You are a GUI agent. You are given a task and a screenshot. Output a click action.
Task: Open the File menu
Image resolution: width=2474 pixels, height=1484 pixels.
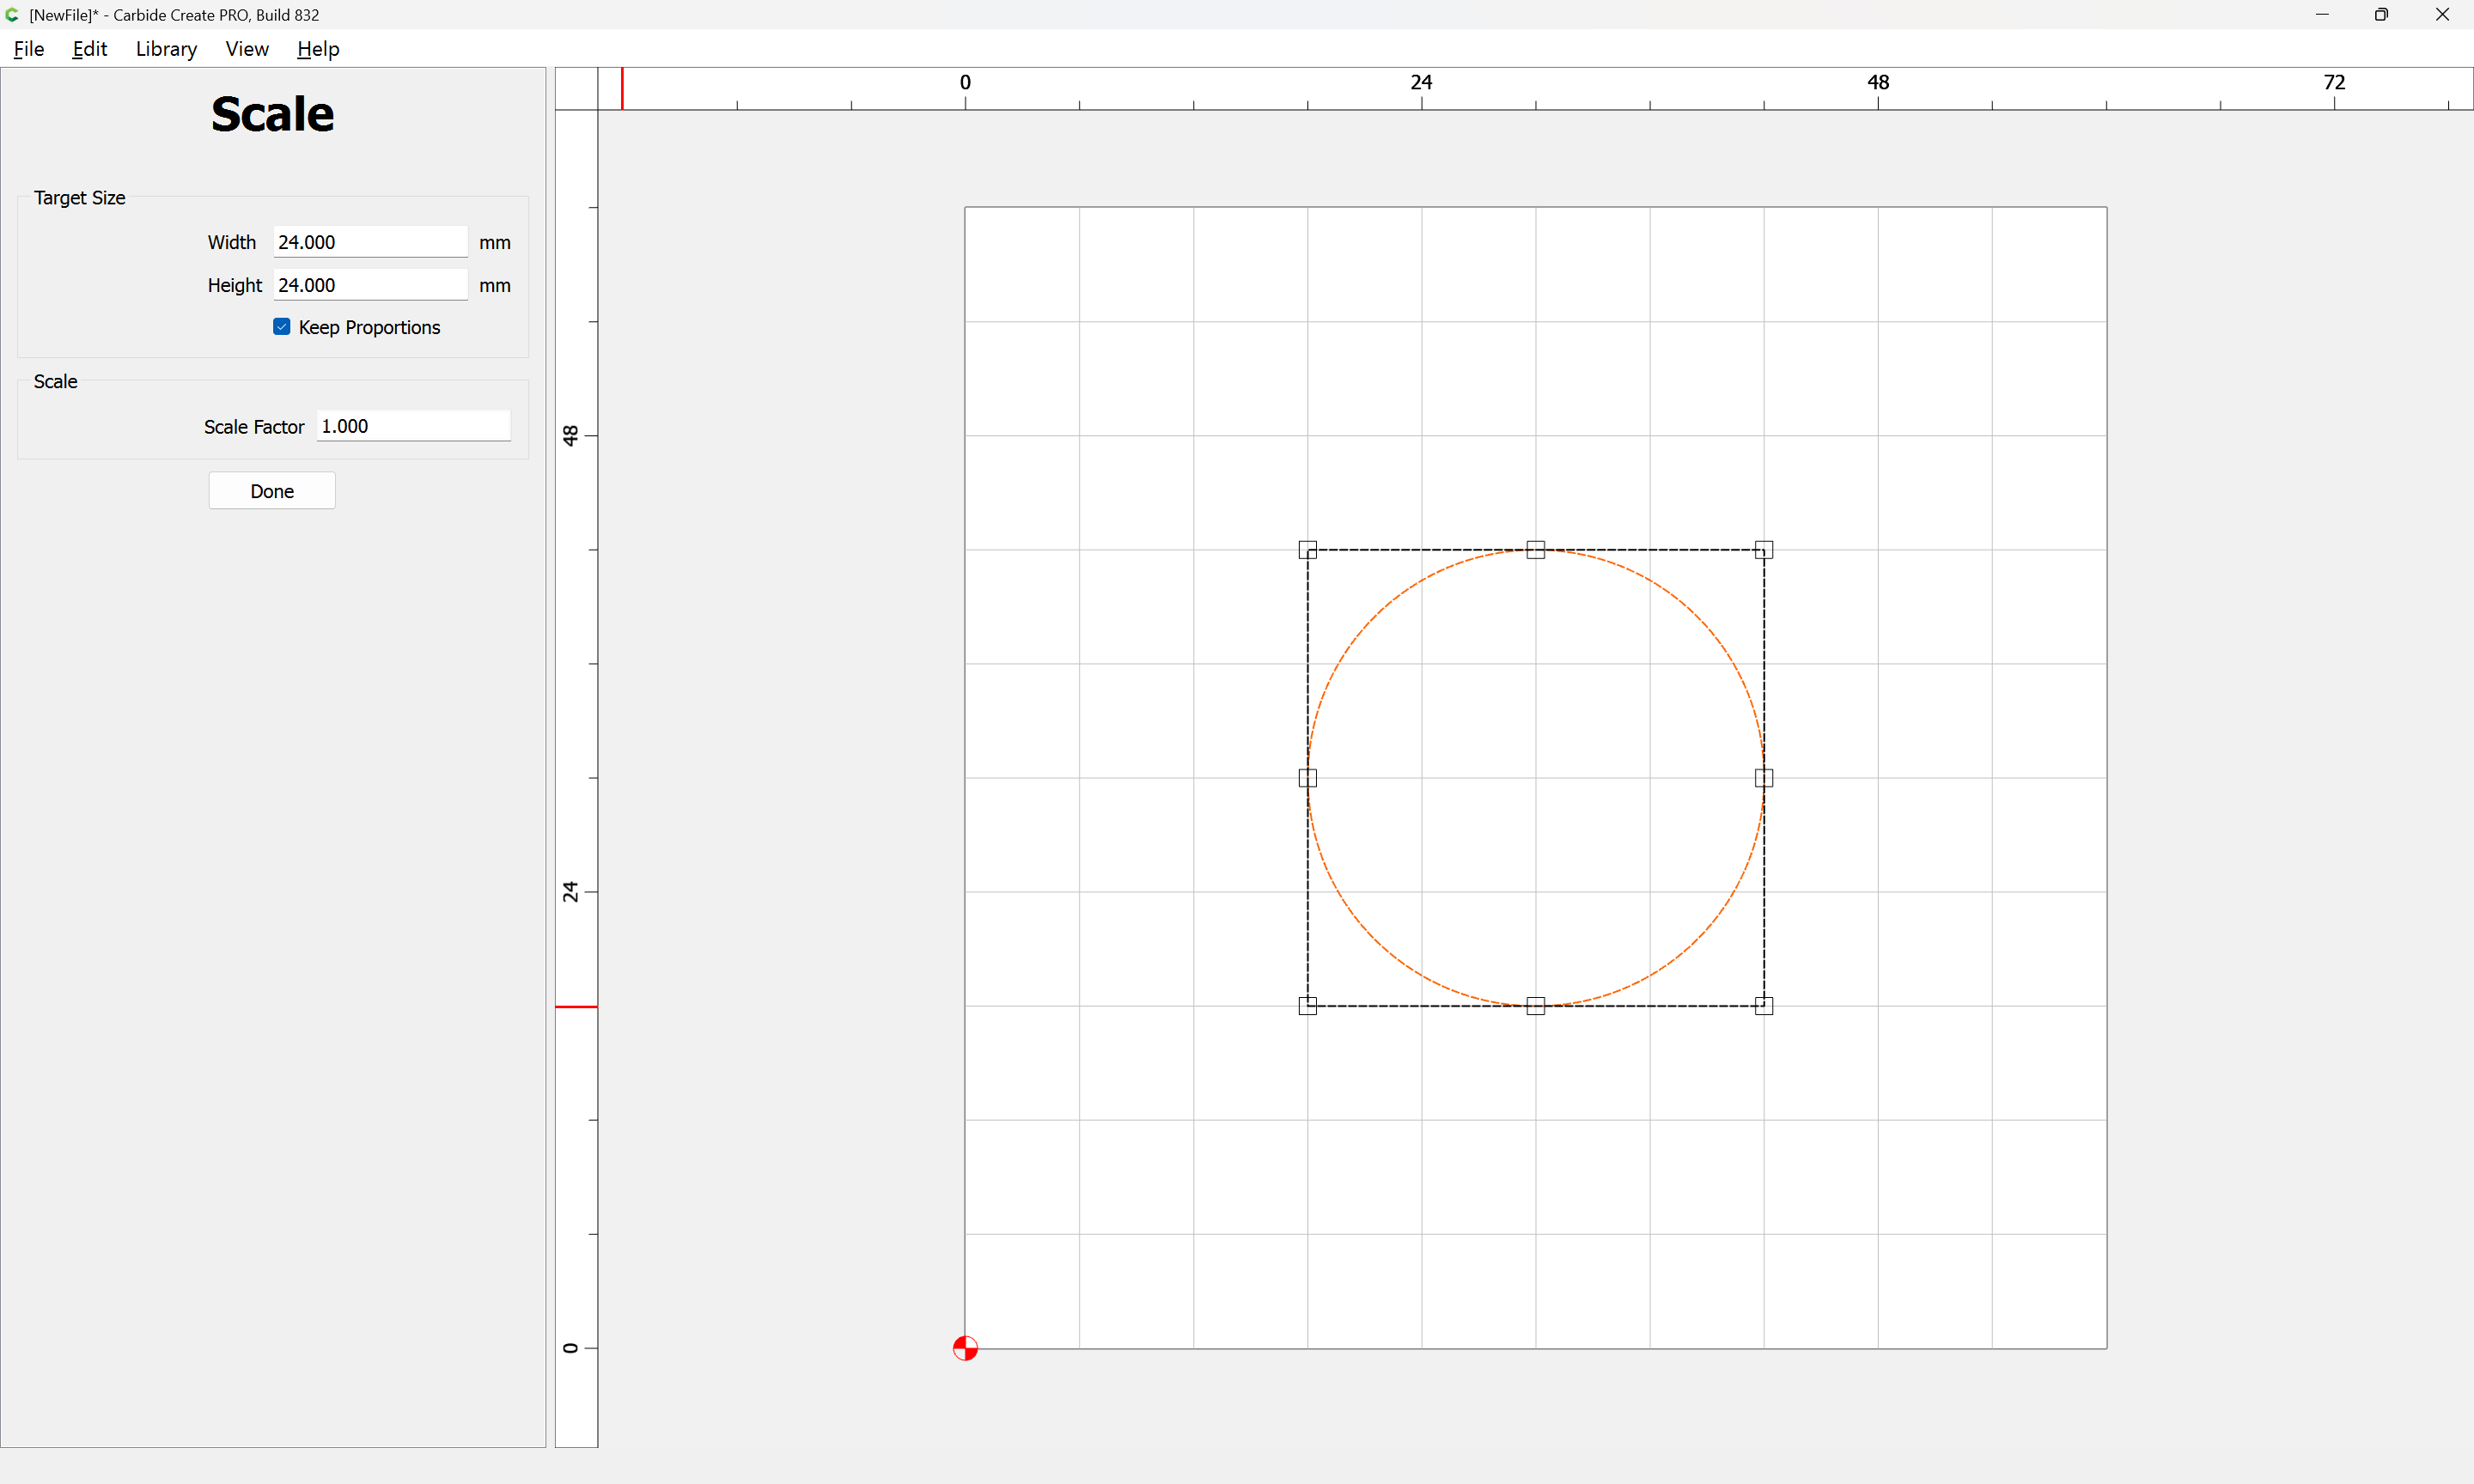coord(29,49)
